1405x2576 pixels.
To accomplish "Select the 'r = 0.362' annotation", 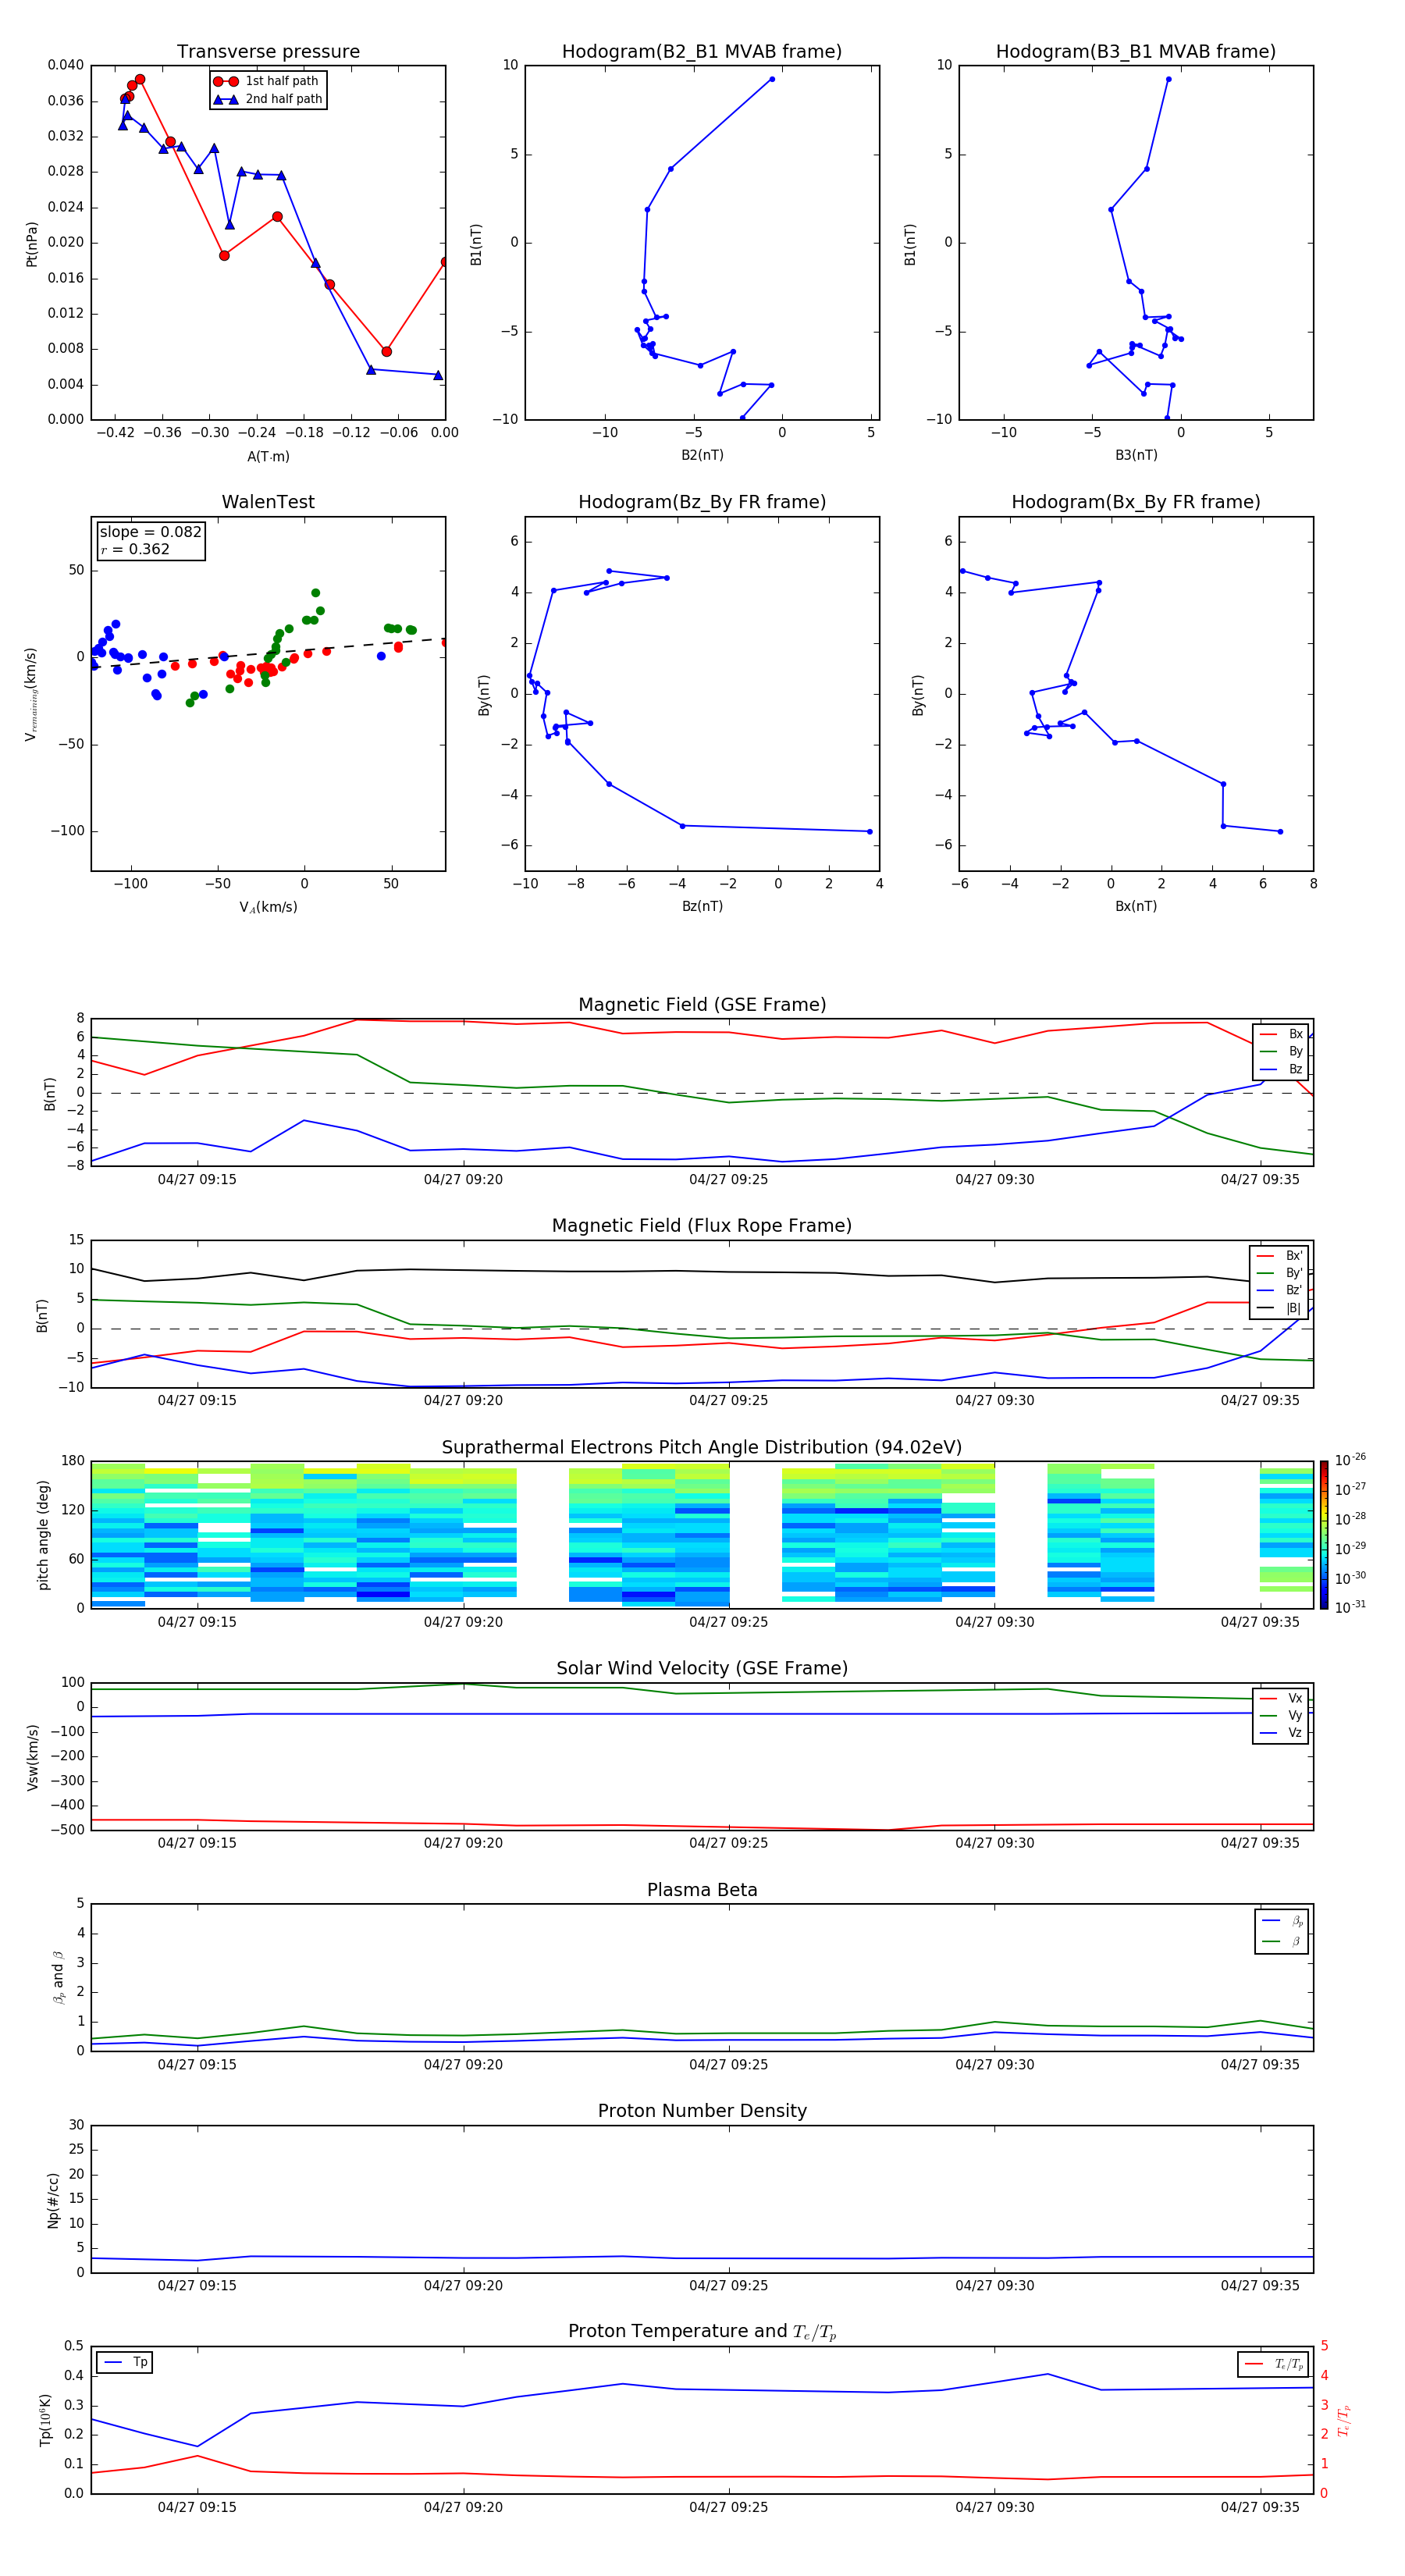I will pos(135,550).
